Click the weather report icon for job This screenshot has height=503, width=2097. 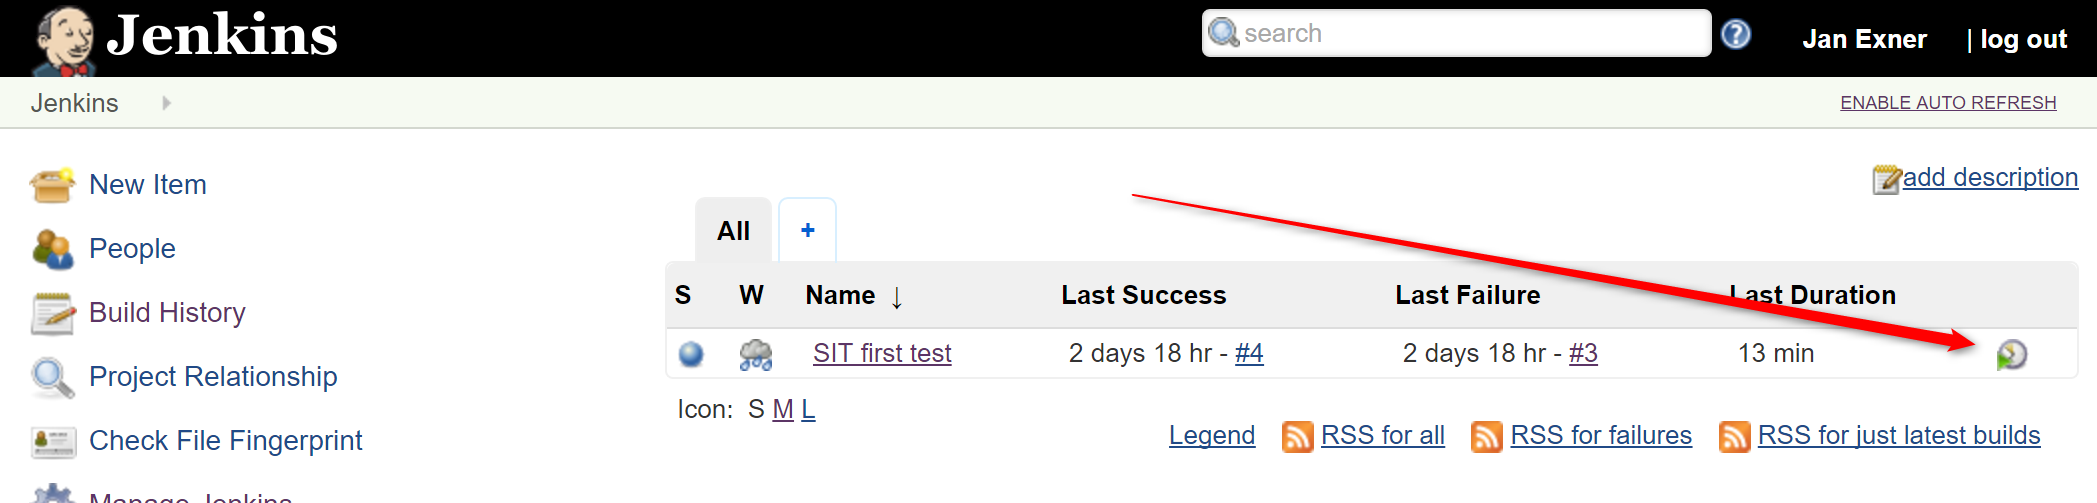point(755,354)
